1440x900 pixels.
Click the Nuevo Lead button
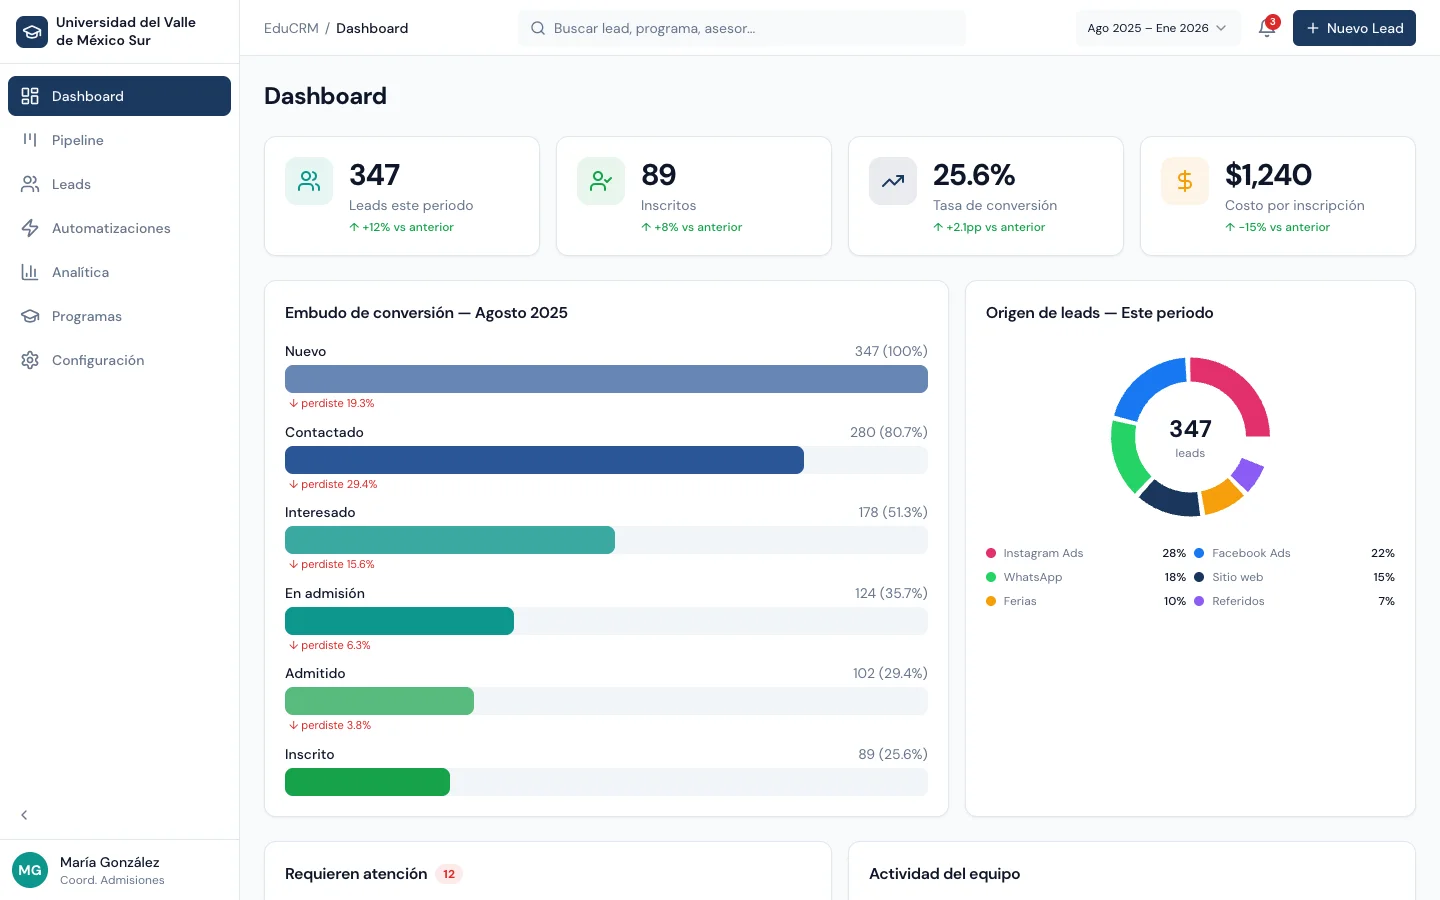point(1354,28)
